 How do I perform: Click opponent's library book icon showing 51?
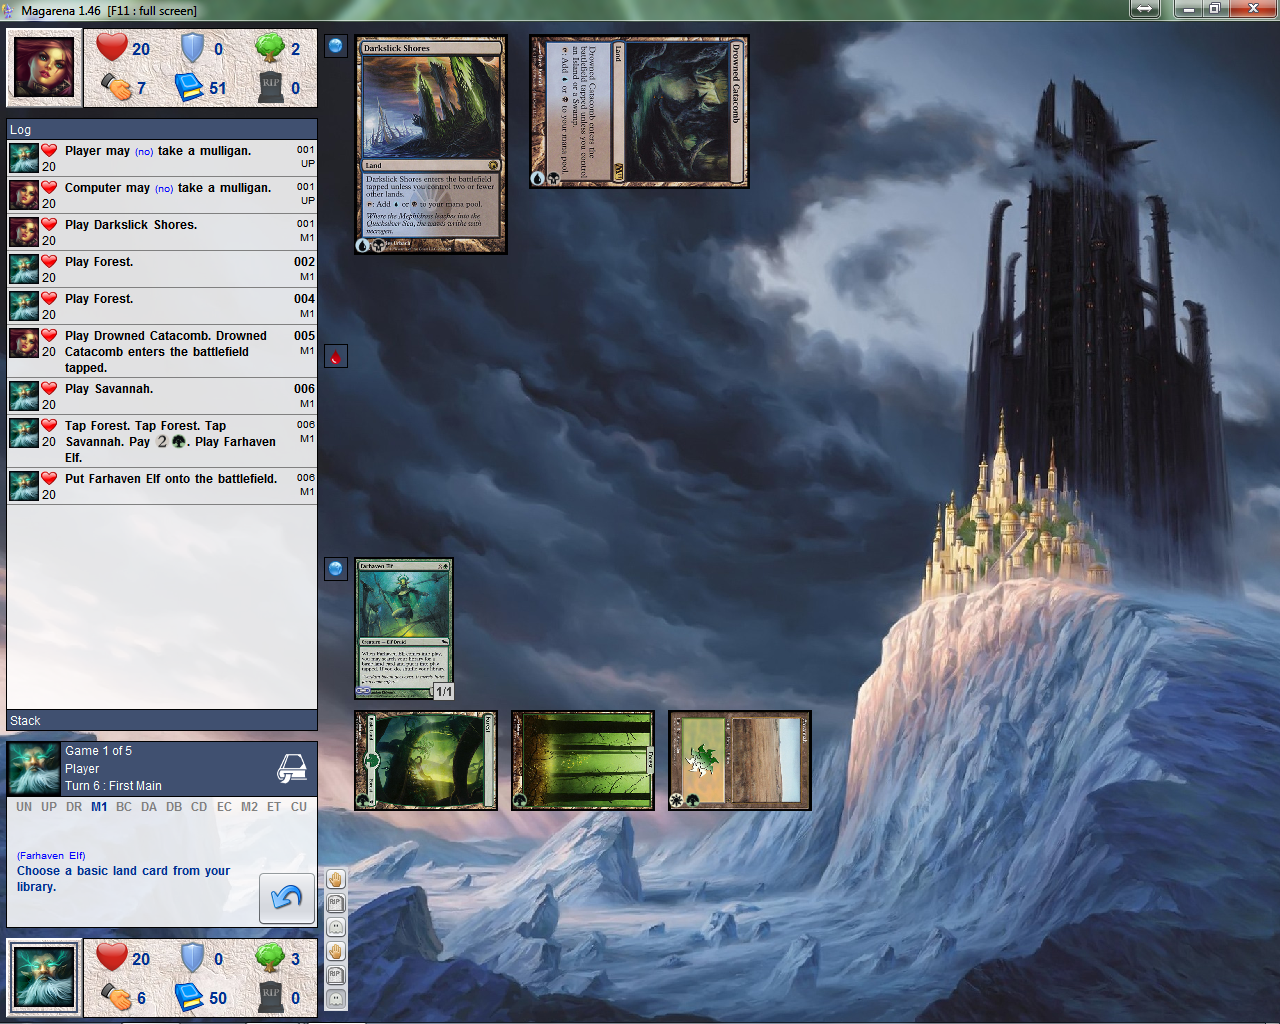point(189,88)
